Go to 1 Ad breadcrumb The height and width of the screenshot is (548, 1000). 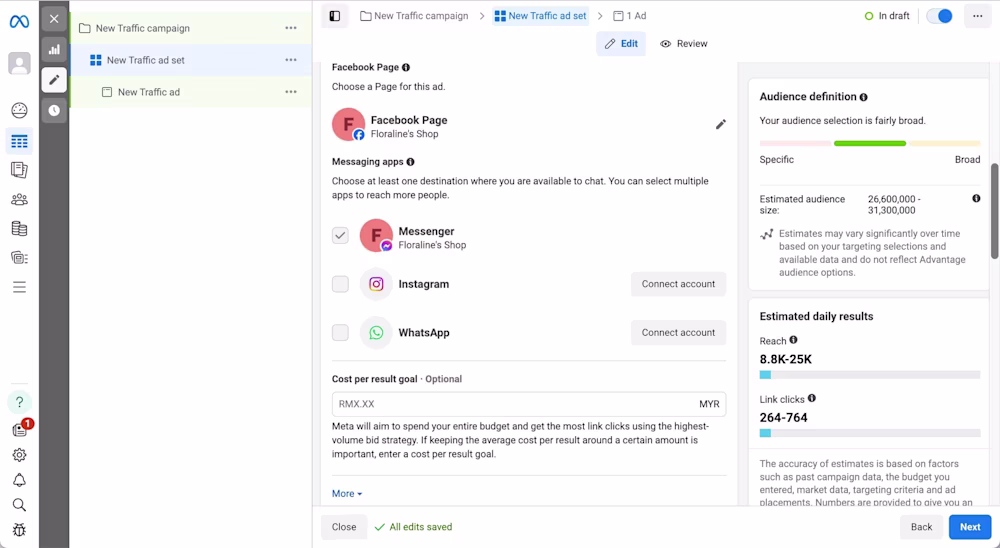[629, 16]
